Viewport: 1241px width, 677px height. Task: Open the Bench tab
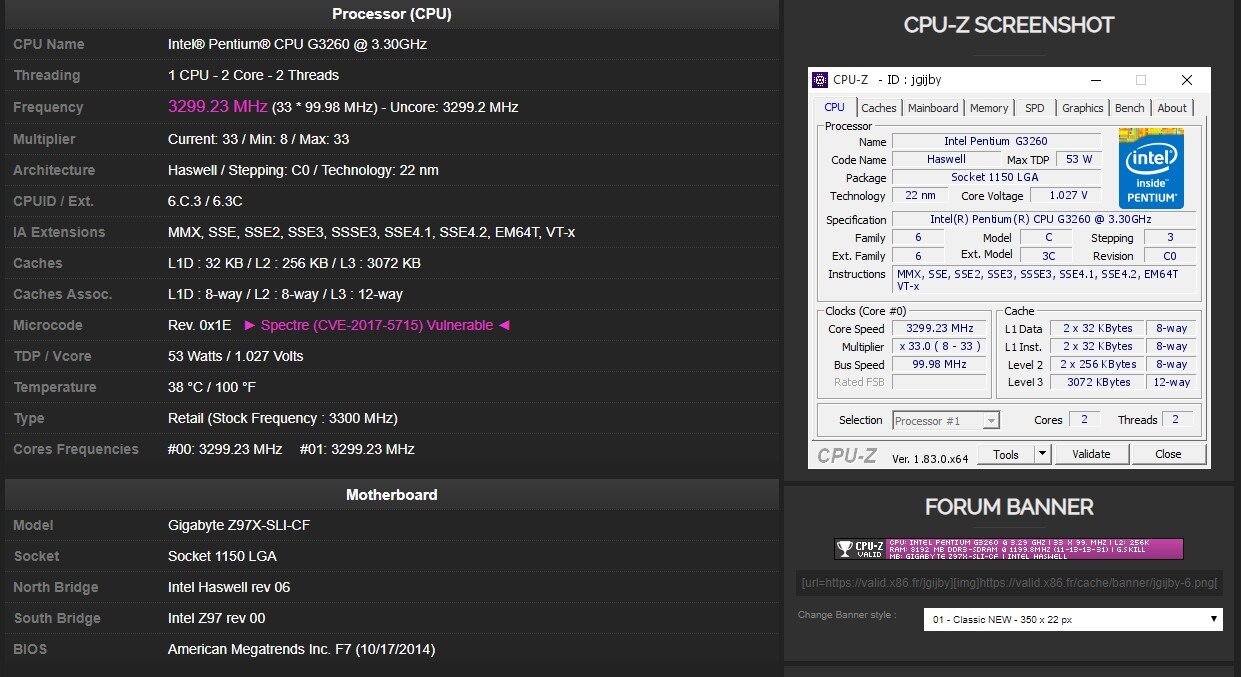[x=1130, y=108]
